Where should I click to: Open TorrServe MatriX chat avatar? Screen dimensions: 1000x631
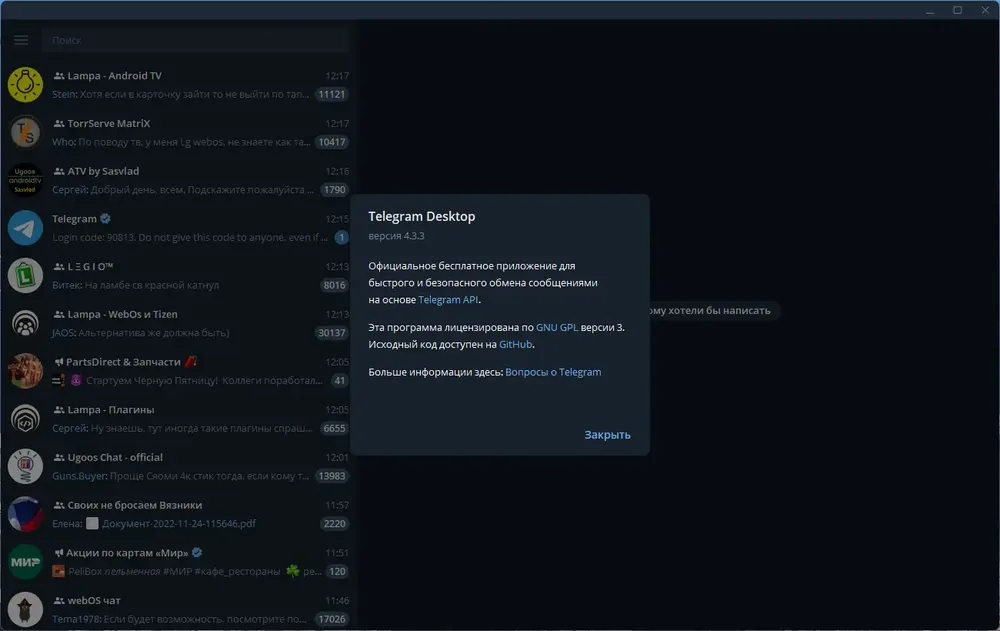(x=25, y=132)
